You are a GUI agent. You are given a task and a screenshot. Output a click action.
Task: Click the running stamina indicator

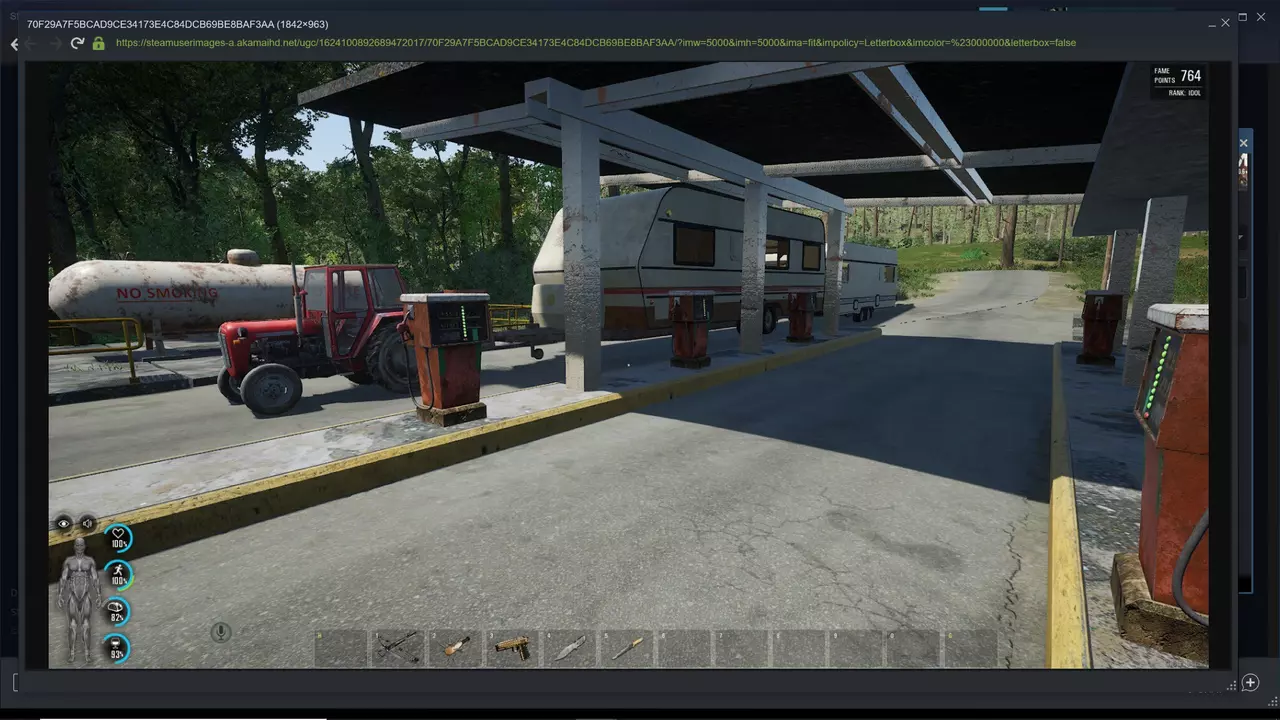point(118,576)
